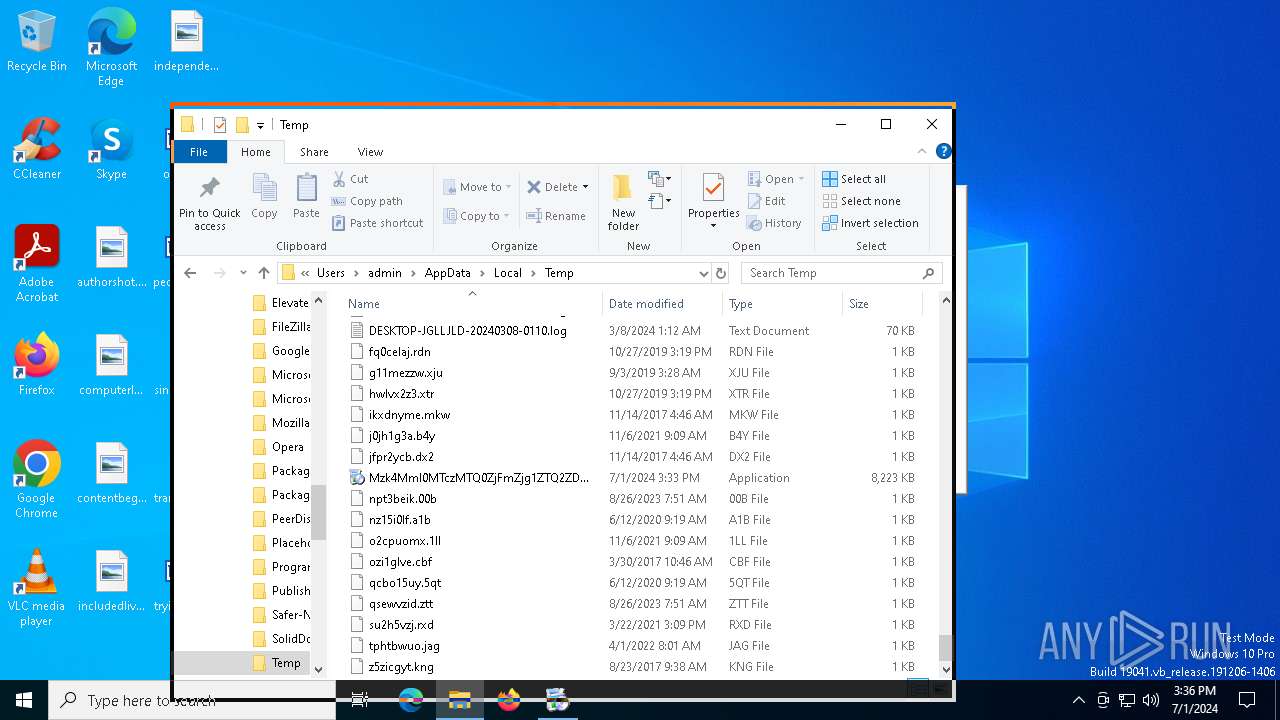1280x720 pixels.
Task: Open Adobe Acrobat desktop shortcut
Action: 37,264
